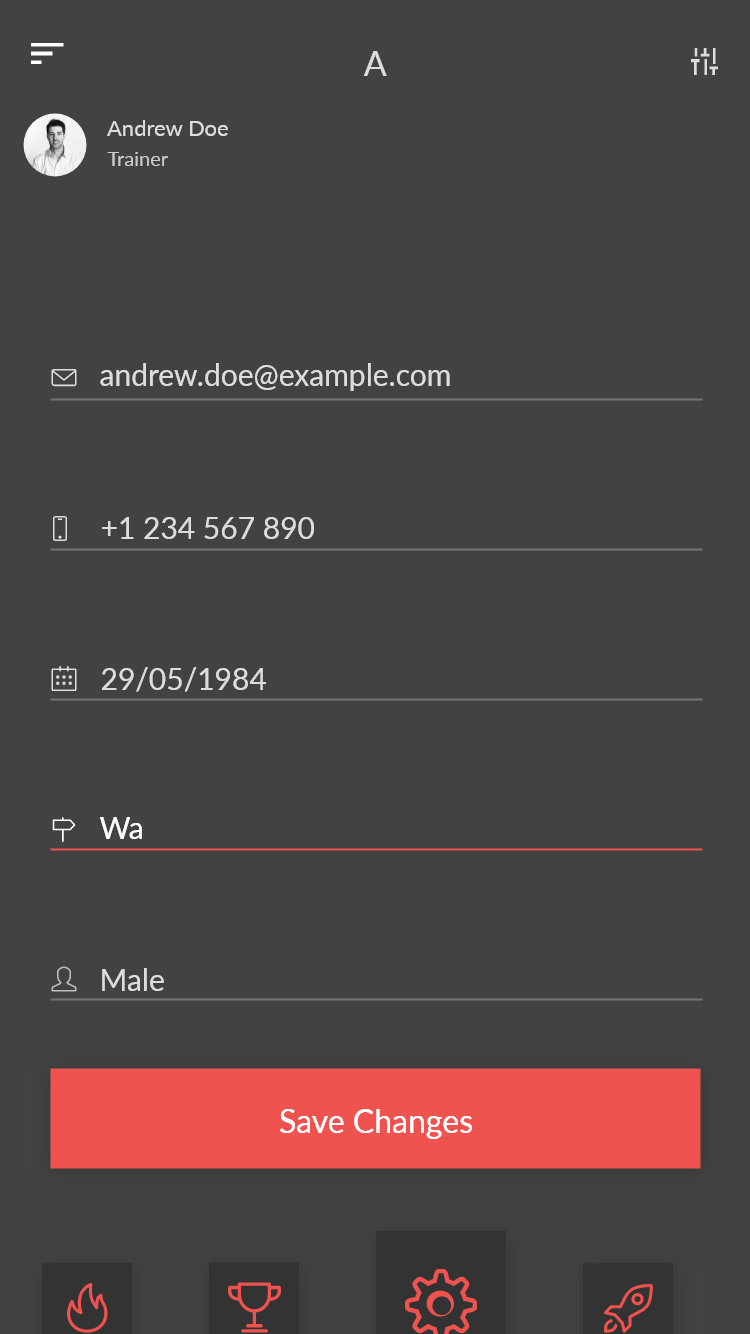
Task: Open the trophy tab in bottom bar
Action: pyautogui.click(x=254, y=1298)
